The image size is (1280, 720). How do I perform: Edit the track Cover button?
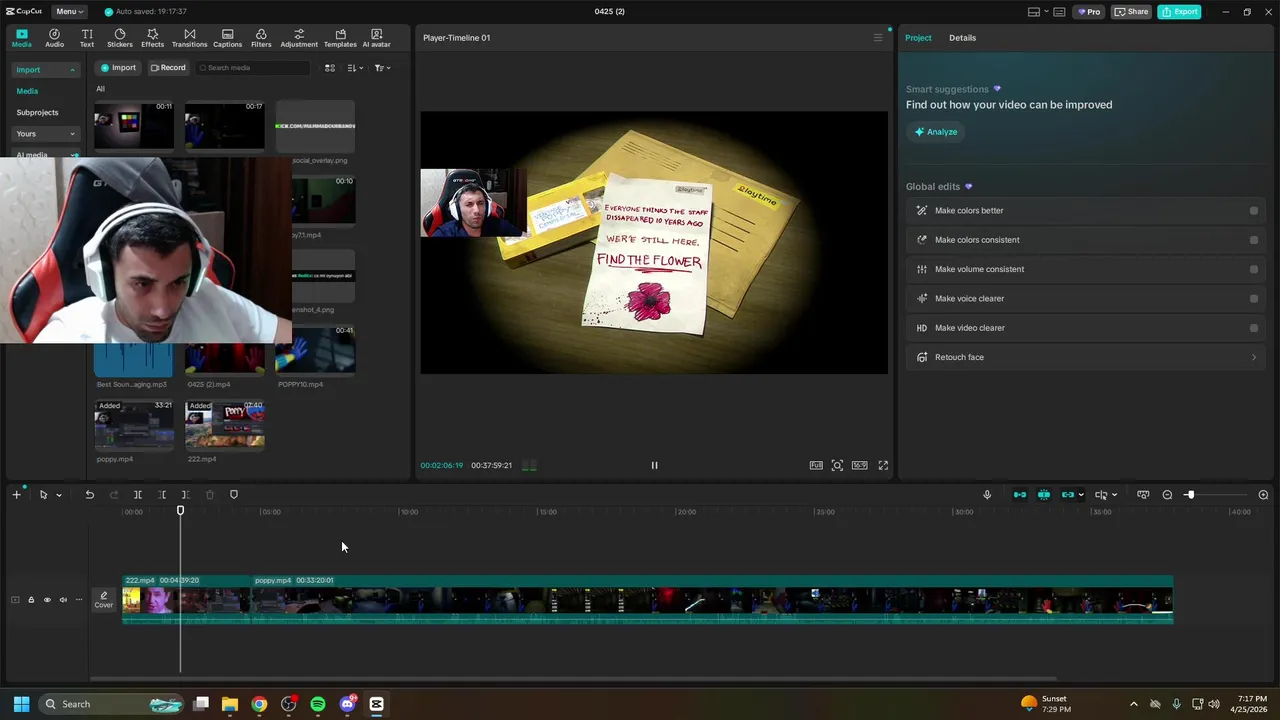104,600
